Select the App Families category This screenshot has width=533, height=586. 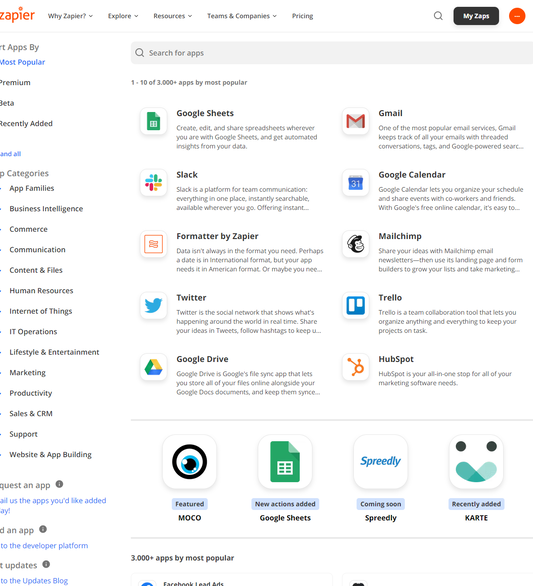tap(32, 188)
